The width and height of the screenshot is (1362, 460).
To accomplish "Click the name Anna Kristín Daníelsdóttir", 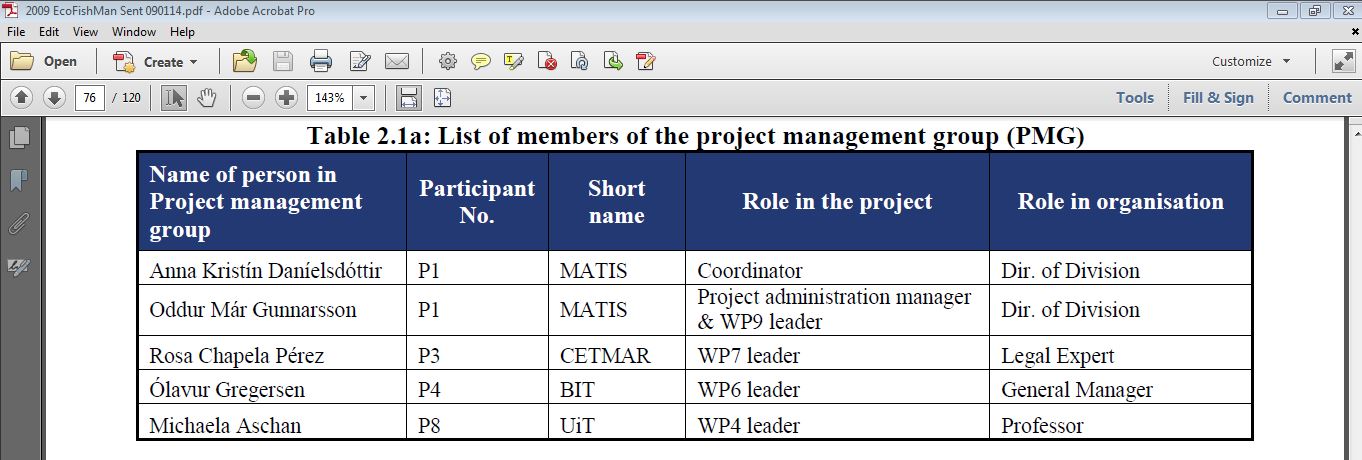I will (x=265, y=270).
